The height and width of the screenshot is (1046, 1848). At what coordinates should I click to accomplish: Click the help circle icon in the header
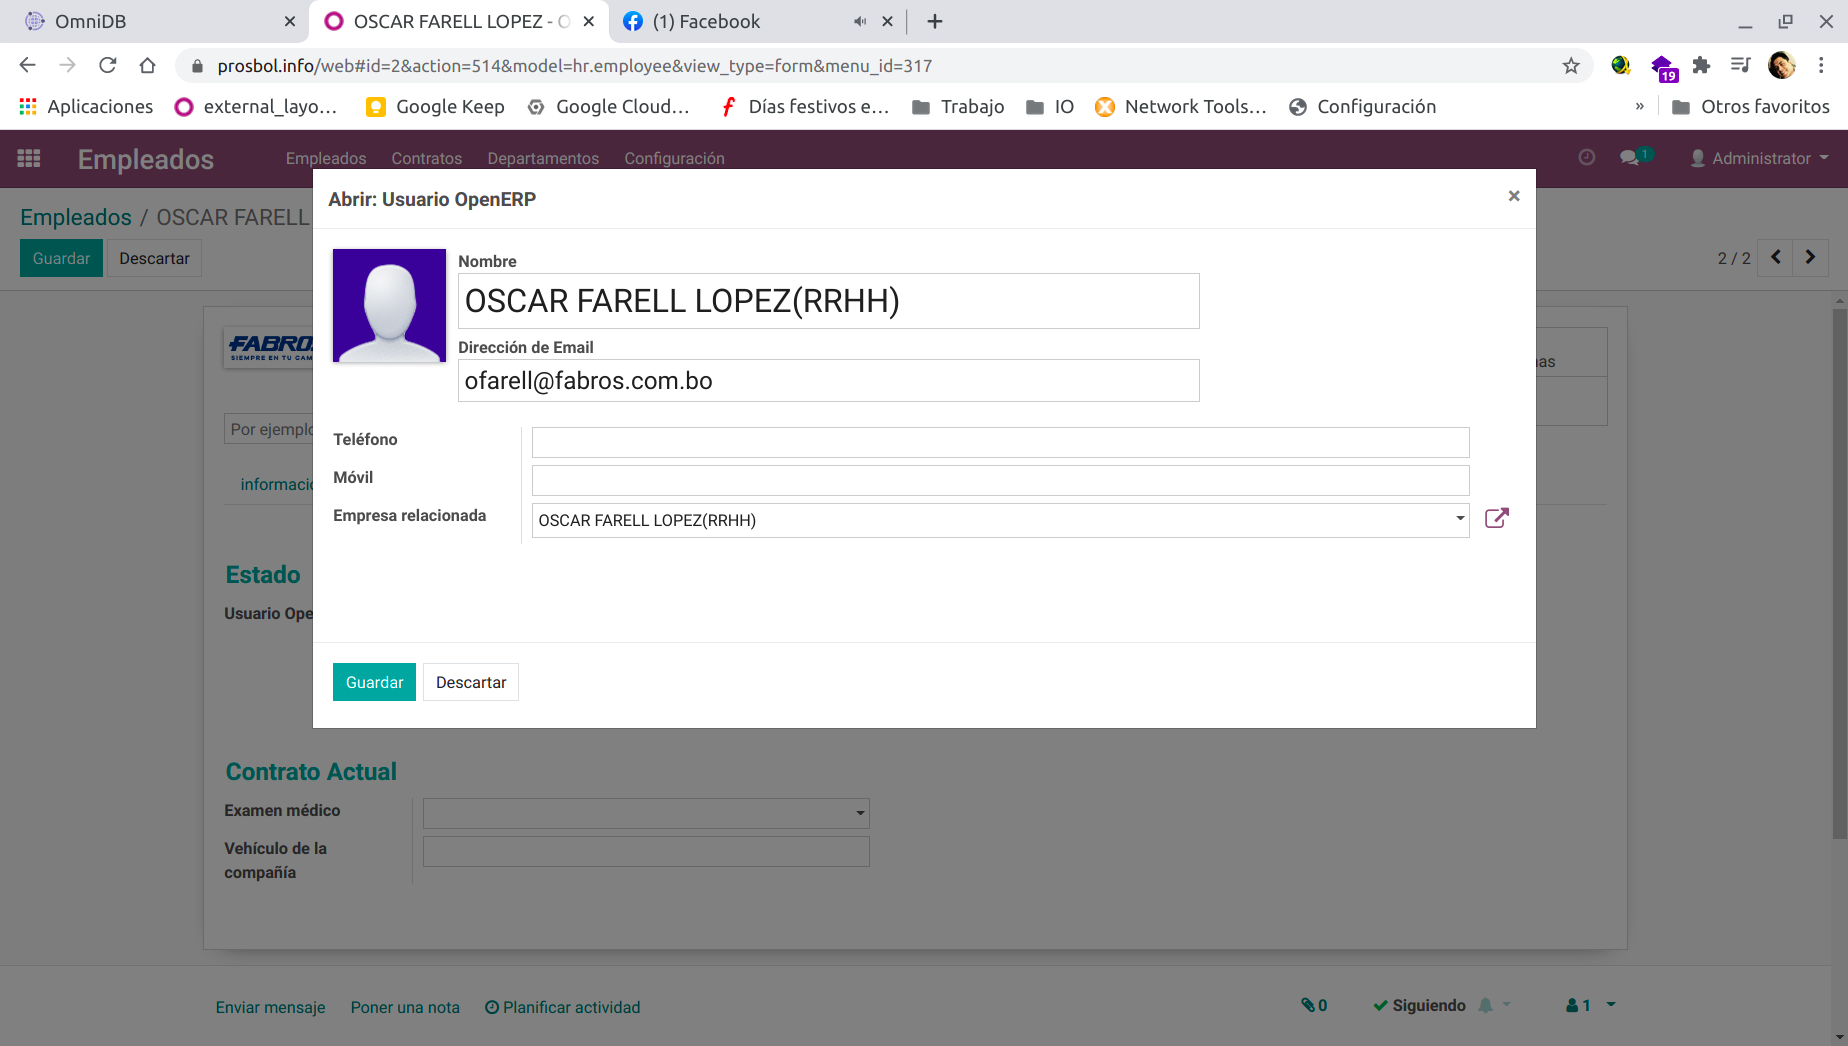[x=1586, y=157]
